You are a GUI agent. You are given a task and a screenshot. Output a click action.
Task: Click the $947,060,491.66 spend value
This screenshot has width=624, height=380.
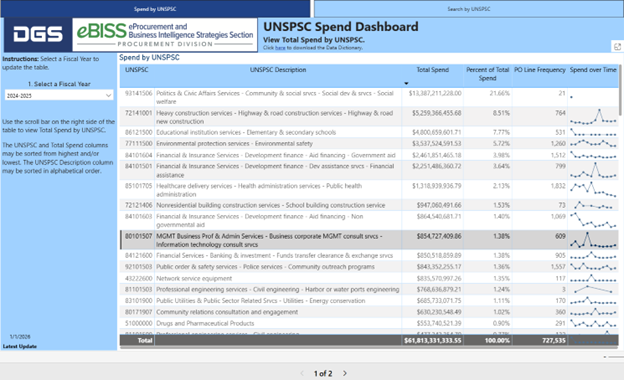pyautogui.click(x=439, y=205)
